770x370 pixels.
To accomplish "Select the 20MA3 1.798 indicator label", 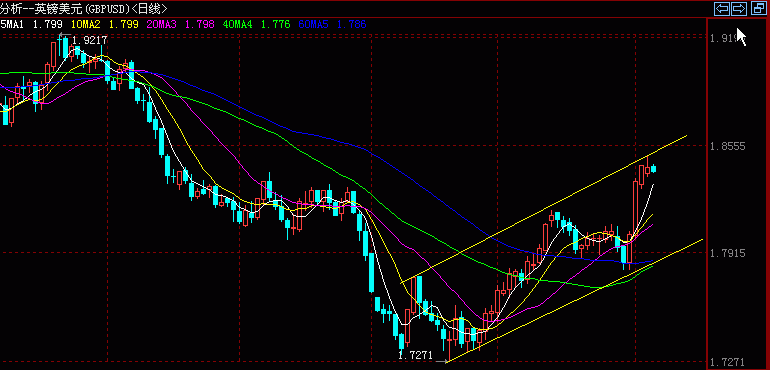I will [180, 24].
